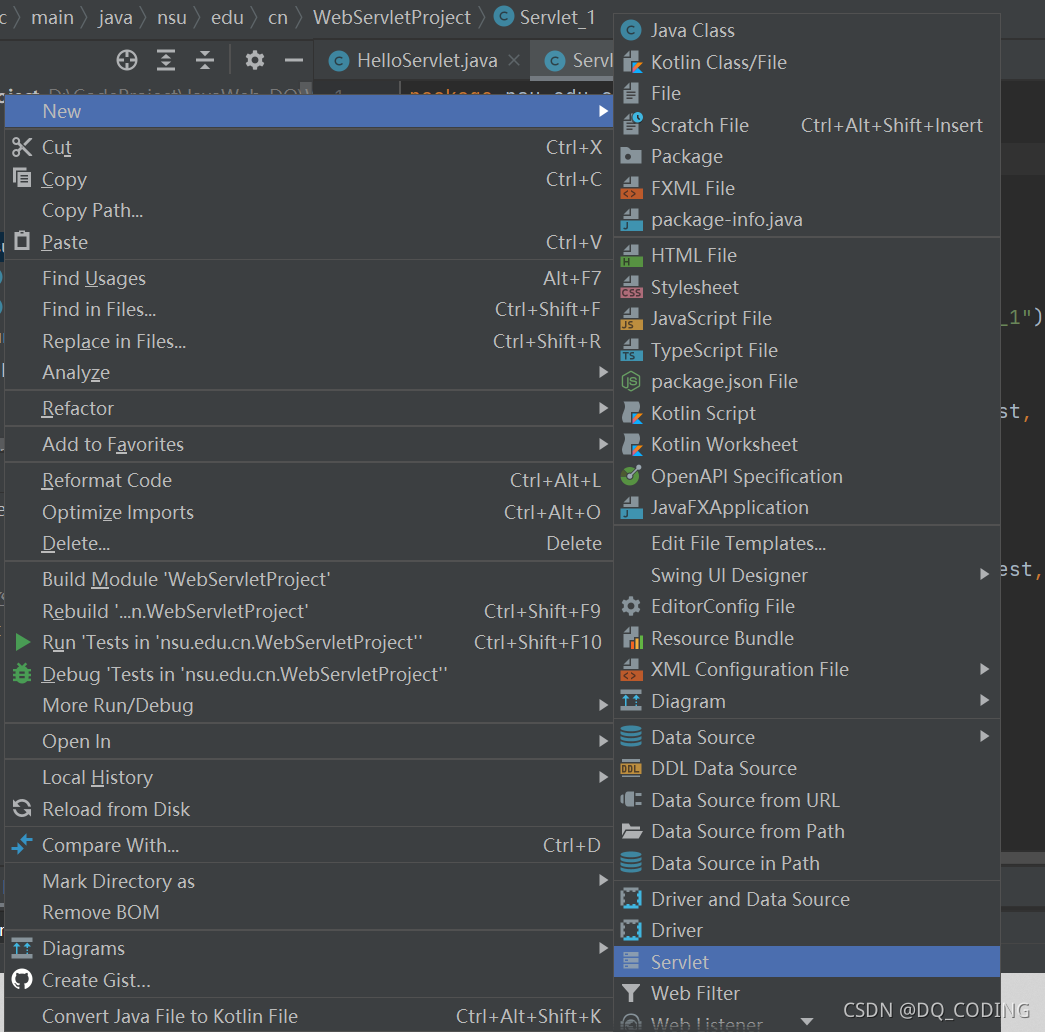Image resolution: width=1045 pixels, height=1032 pixels.
Task: Select Data Source from Path entry
Action: pos(806,831)
